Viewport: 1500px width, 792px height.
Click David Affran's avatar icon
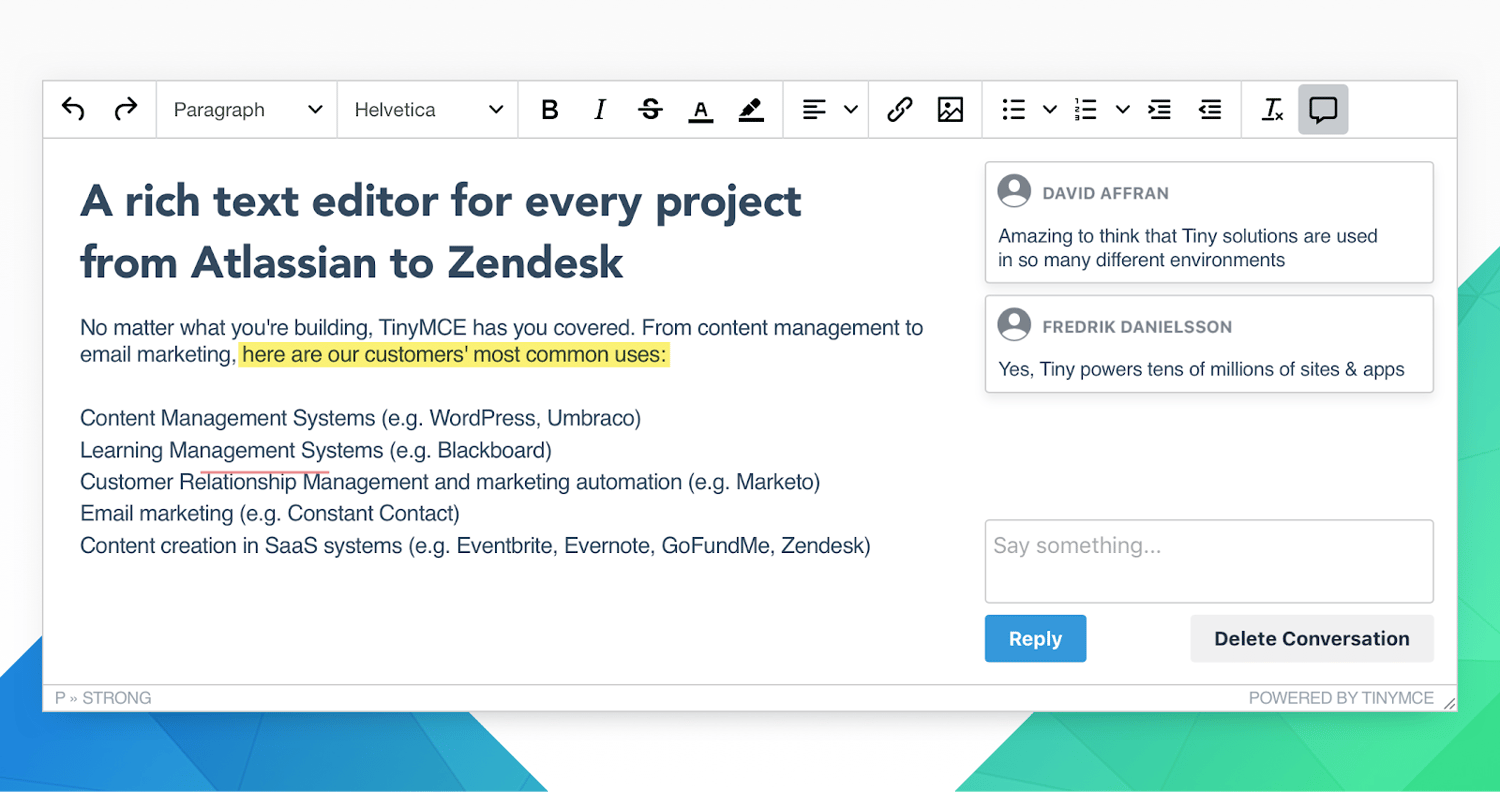(x=1014, y=191)
